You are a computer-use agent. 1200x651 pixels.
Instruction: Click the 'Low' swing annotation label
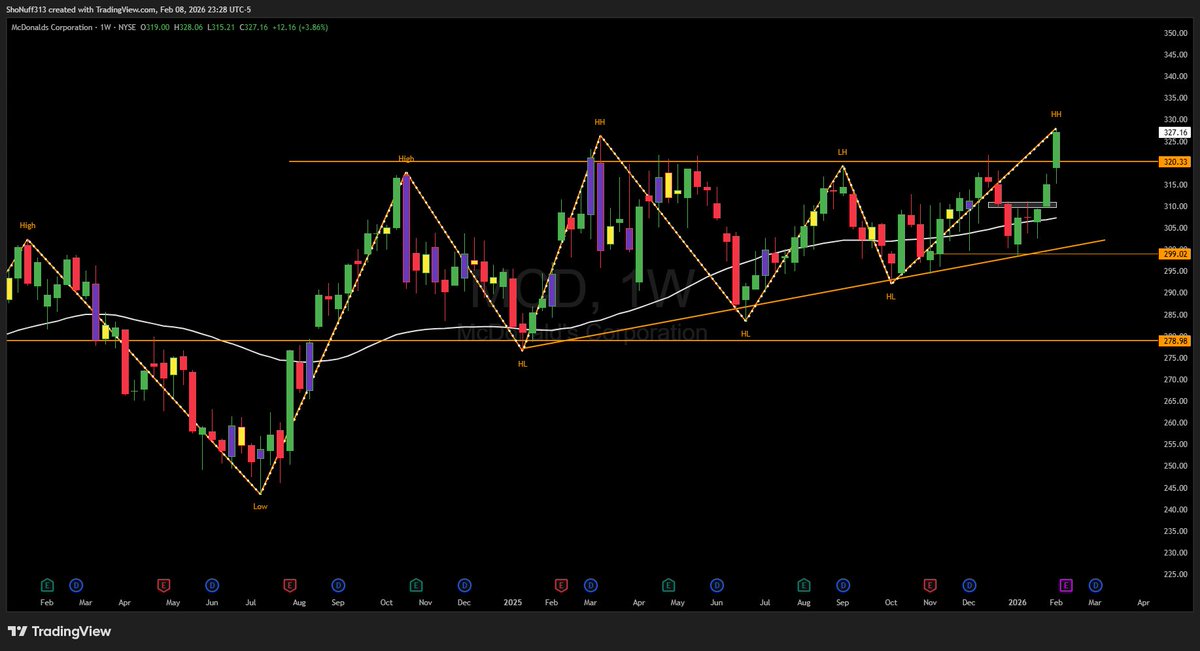point(260,506)
